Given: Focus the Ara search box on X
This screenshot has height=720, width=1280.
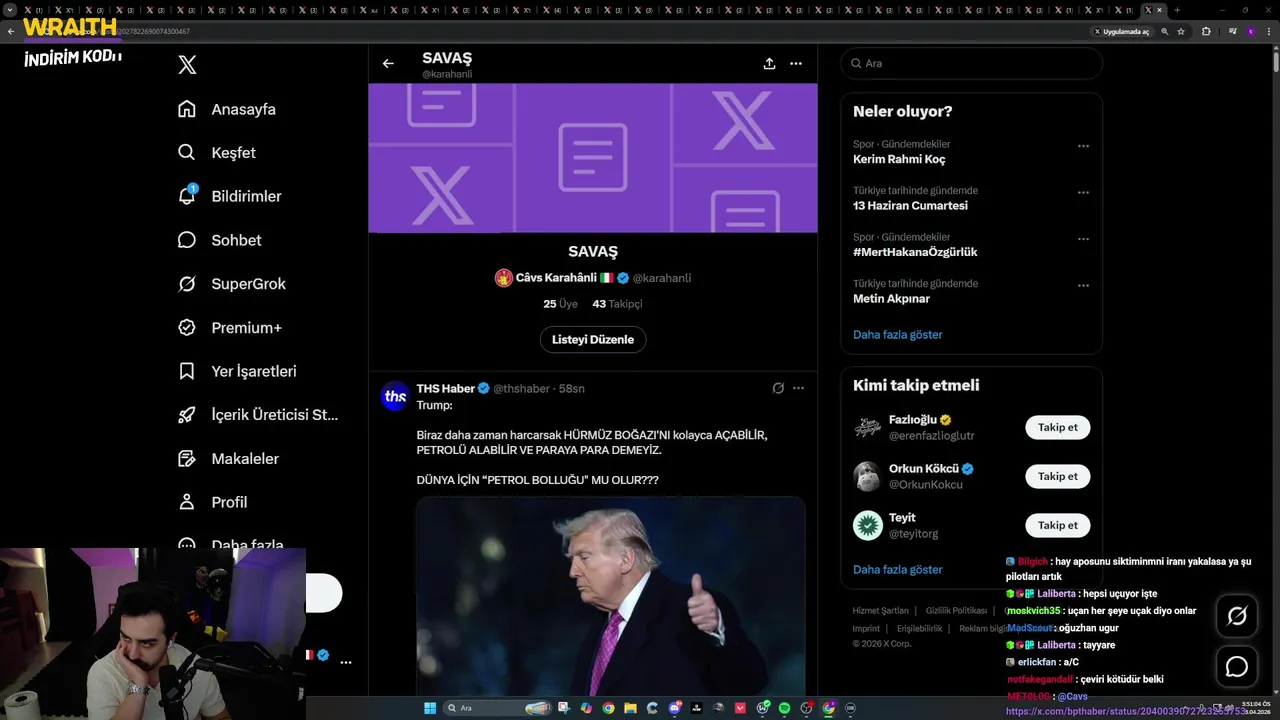Looking at the screenshot, I should point(971,63).
